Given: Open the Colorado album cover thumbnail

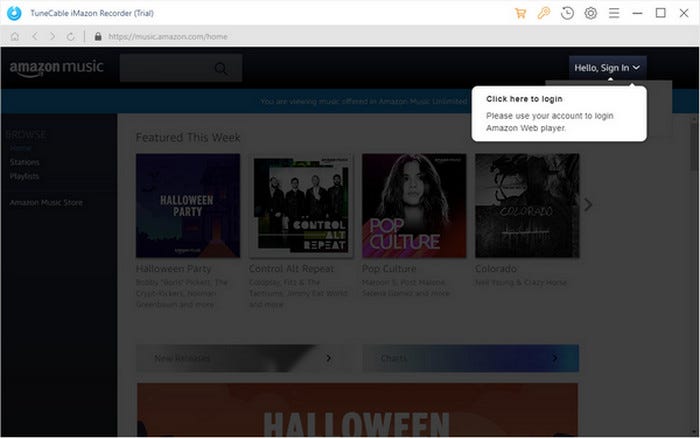Looking at the screenshot, I should 527,205.
